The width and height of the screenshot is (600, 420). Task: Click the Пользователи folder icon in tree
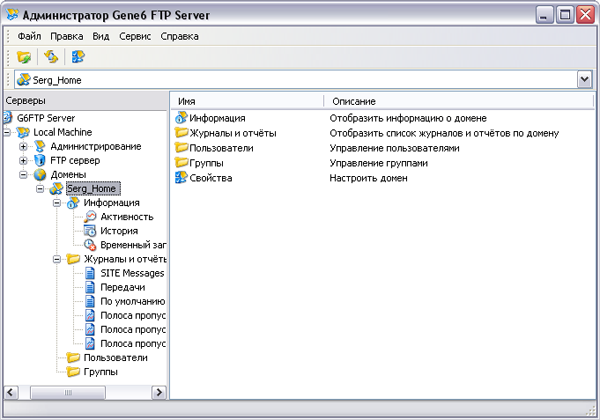pos(73,358)
